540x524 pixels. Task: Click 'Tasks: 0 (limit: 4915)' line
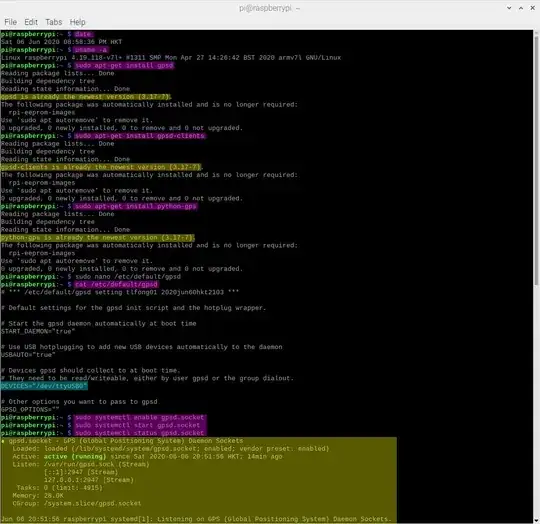pyautogui.click(x=59, y=488)
